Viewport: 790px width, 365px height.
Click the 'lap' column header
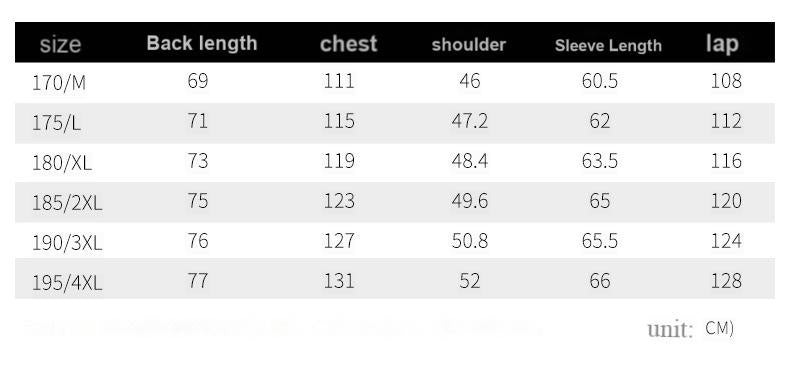722,44
